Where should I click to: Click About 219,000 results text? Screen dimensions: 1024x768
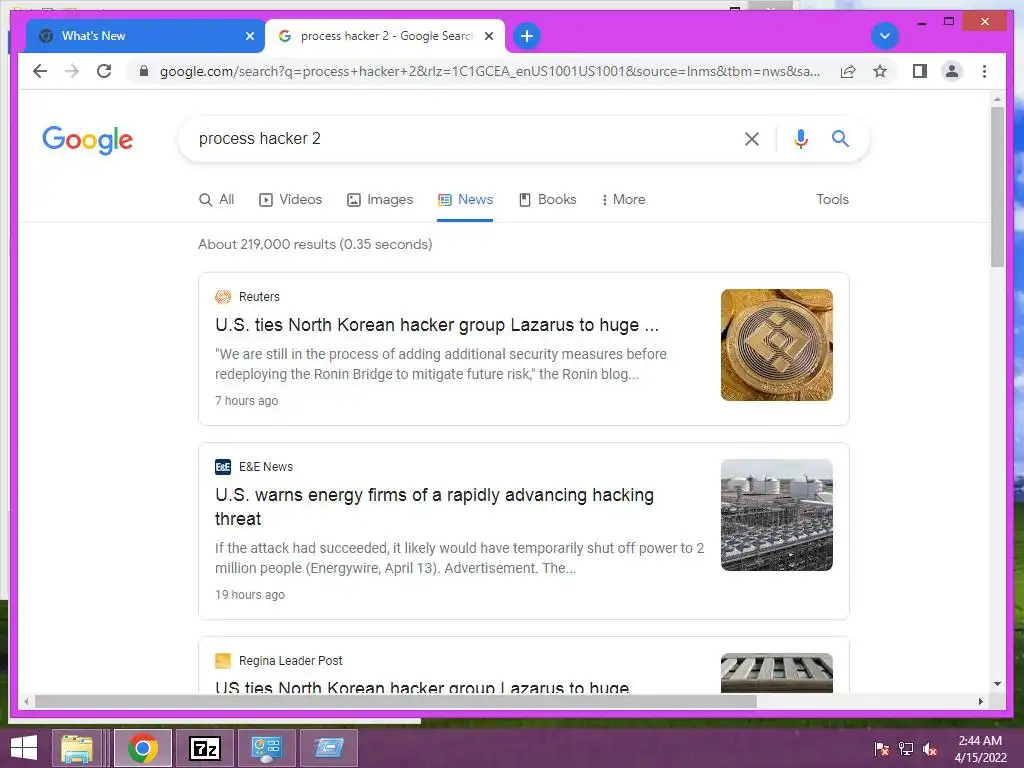click(x=315, y=244)
